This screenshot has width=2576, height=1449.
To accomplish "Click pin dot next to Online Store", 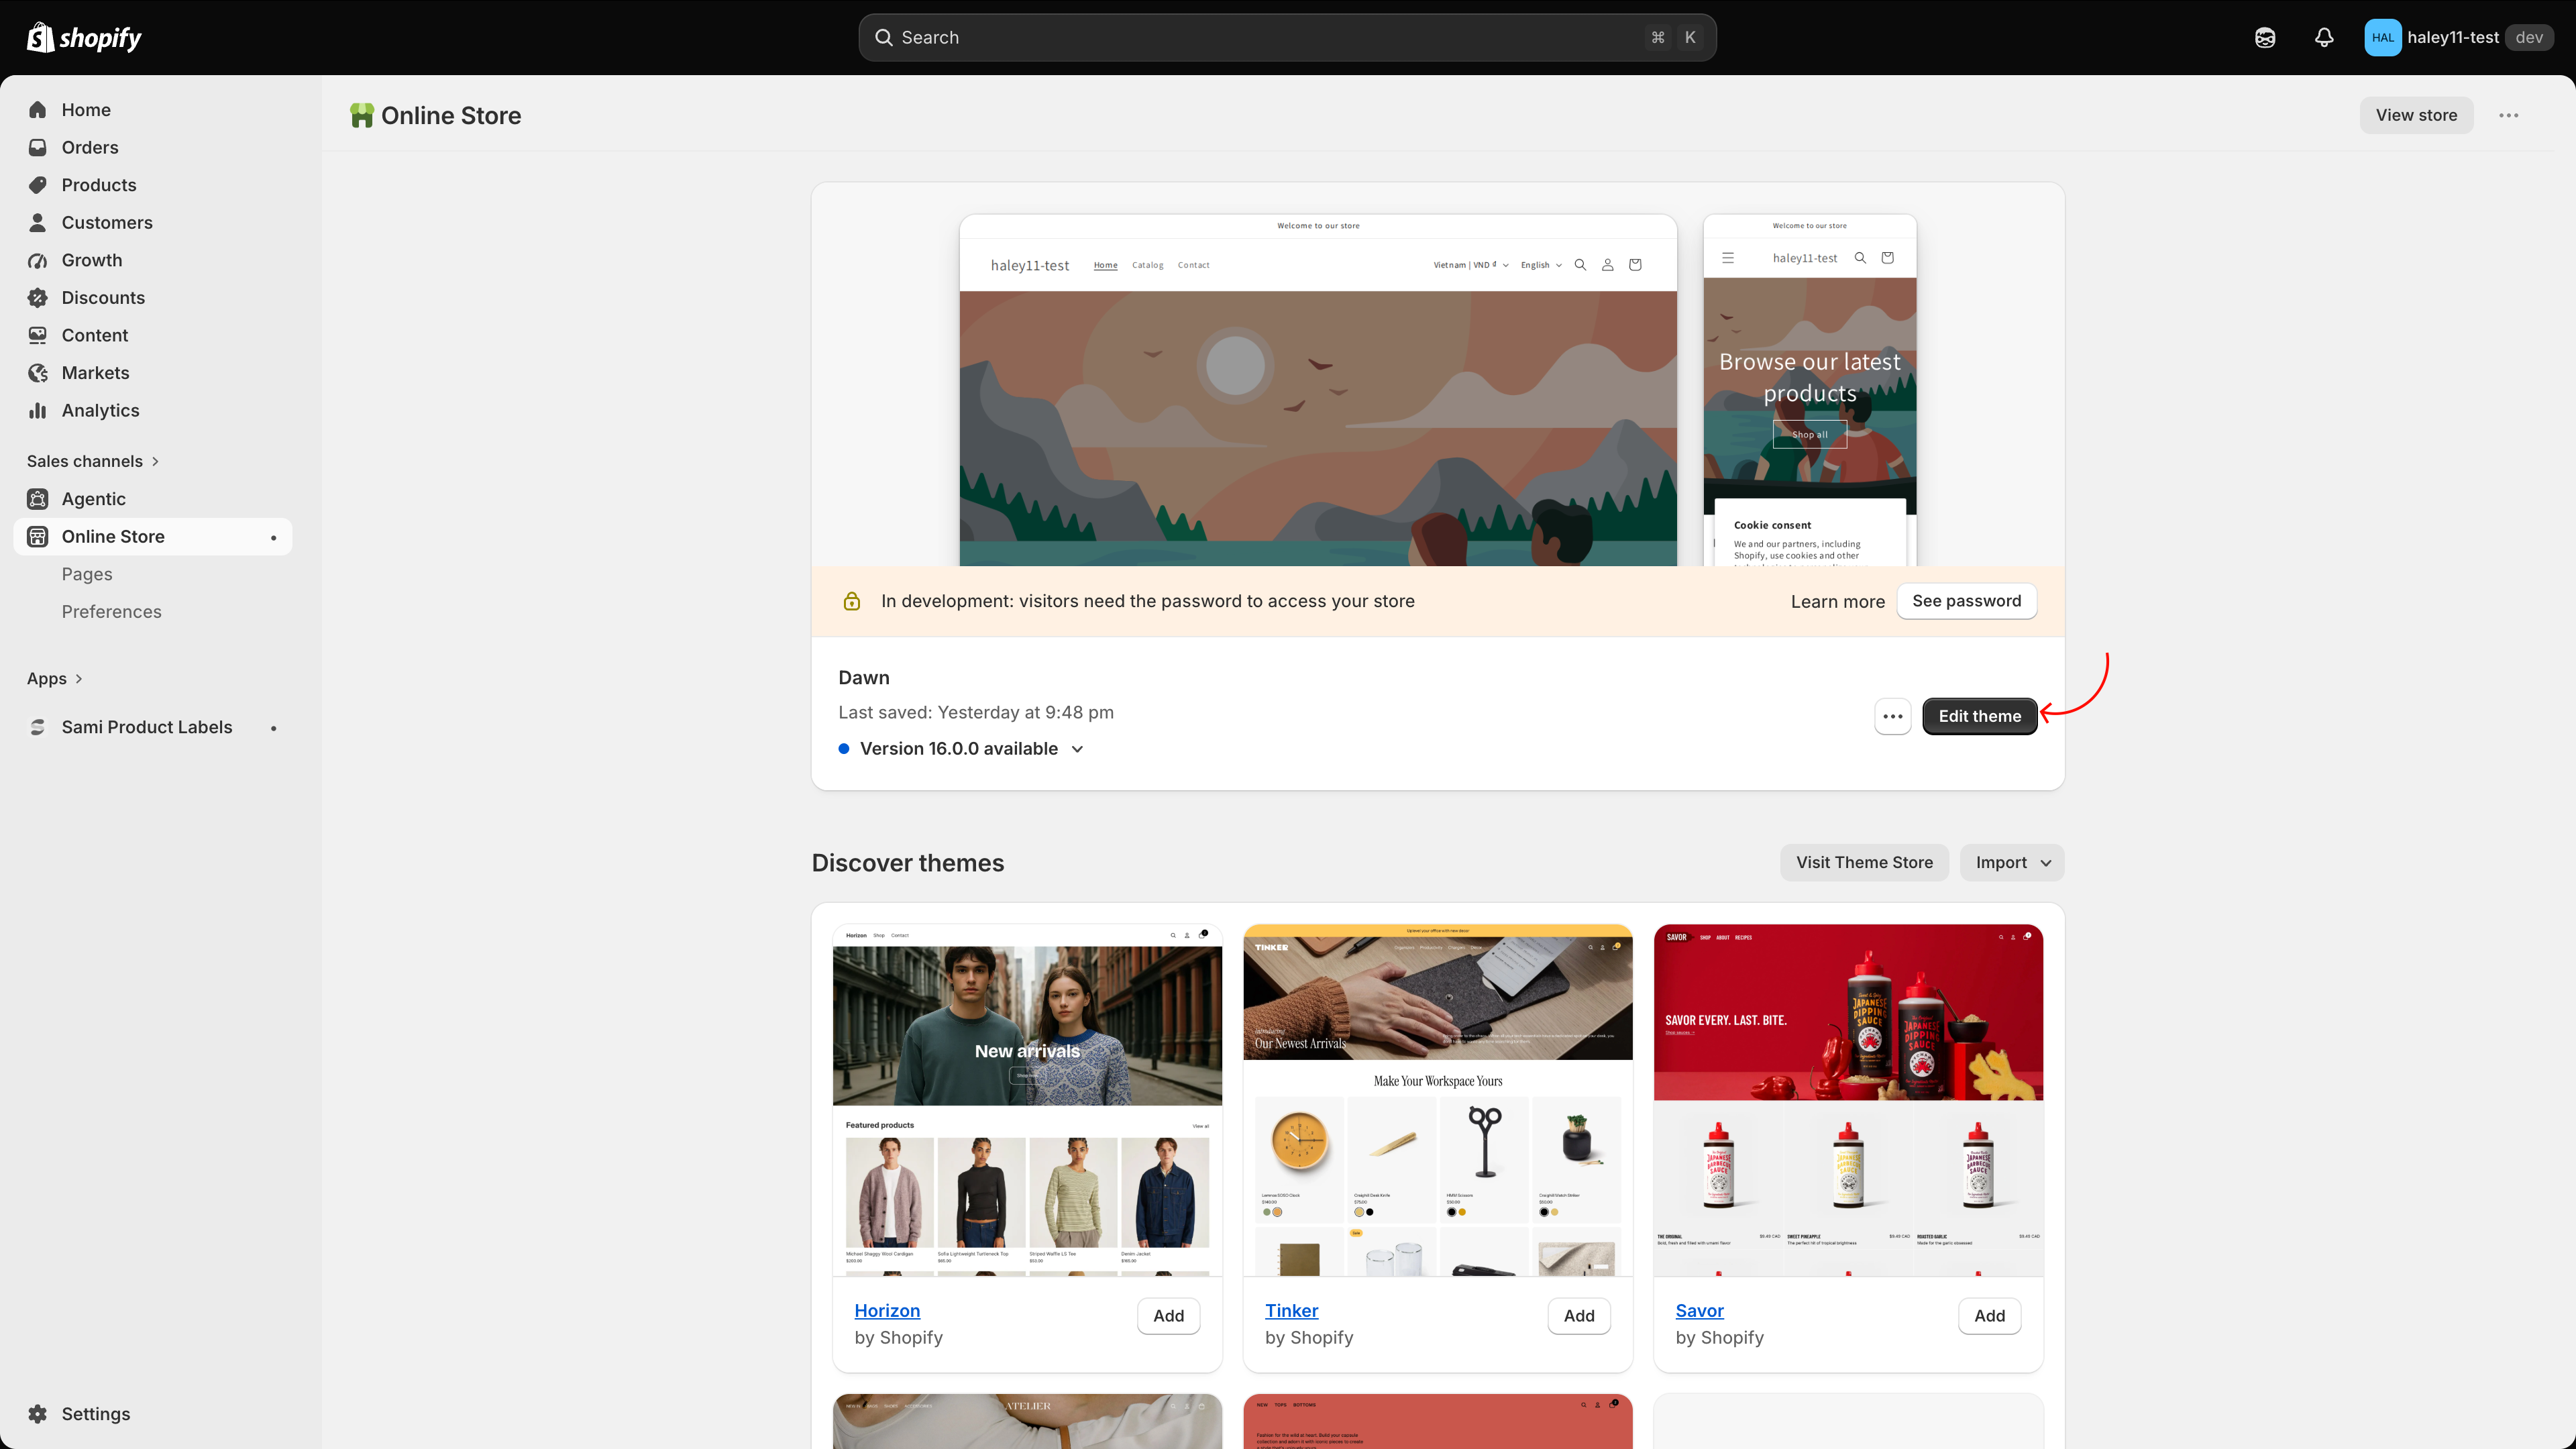I will tap(273, 538).
